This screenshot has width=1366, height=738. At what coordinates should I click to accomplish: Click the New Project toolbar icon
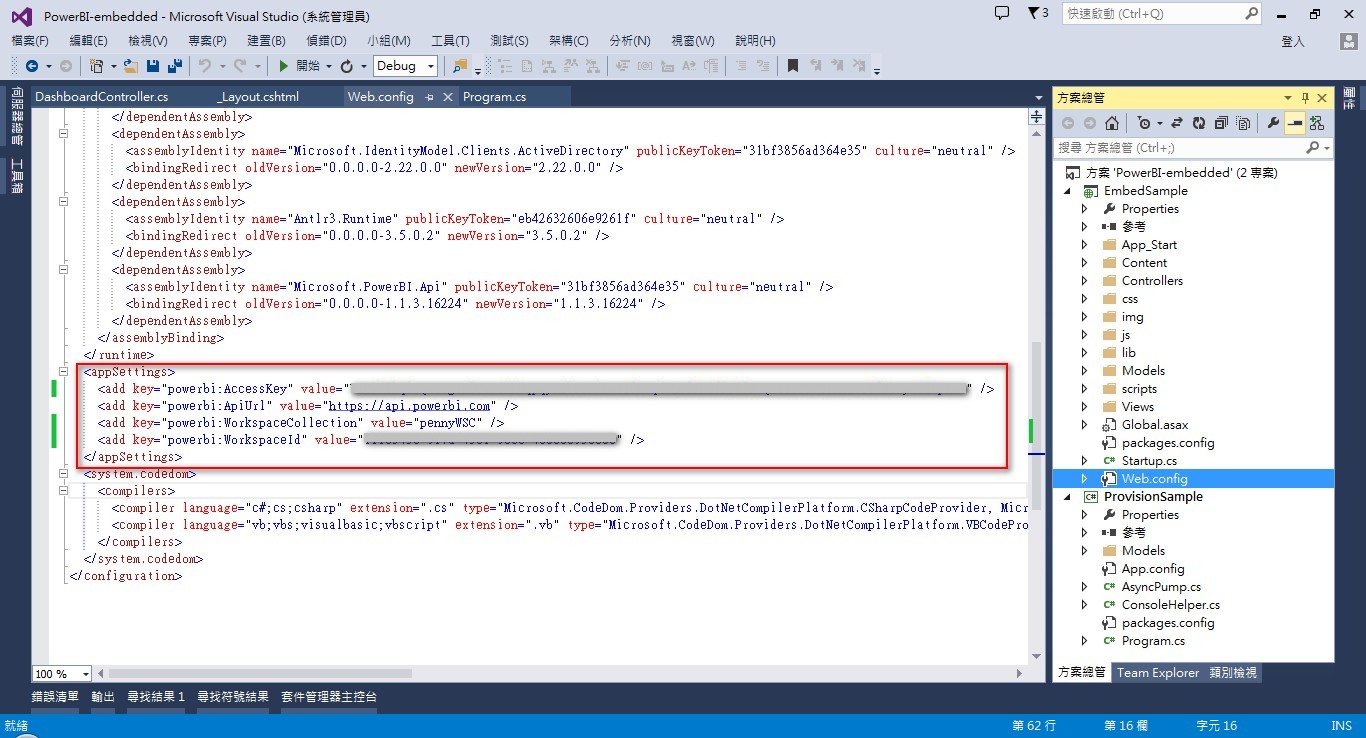pos(97,66)
